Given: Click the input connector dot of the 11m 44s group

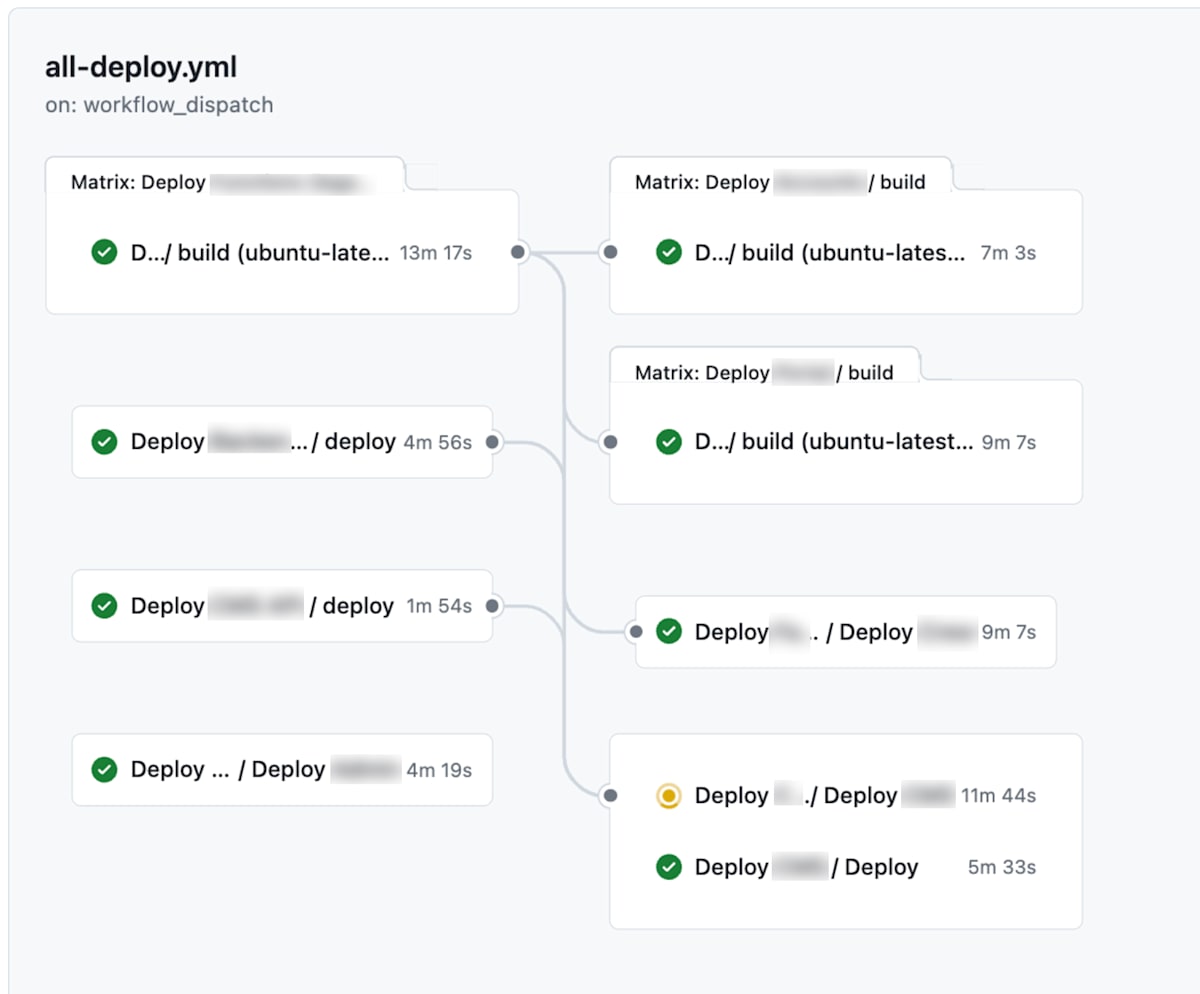Looking at the screenshot, I should tap(610, 796).
